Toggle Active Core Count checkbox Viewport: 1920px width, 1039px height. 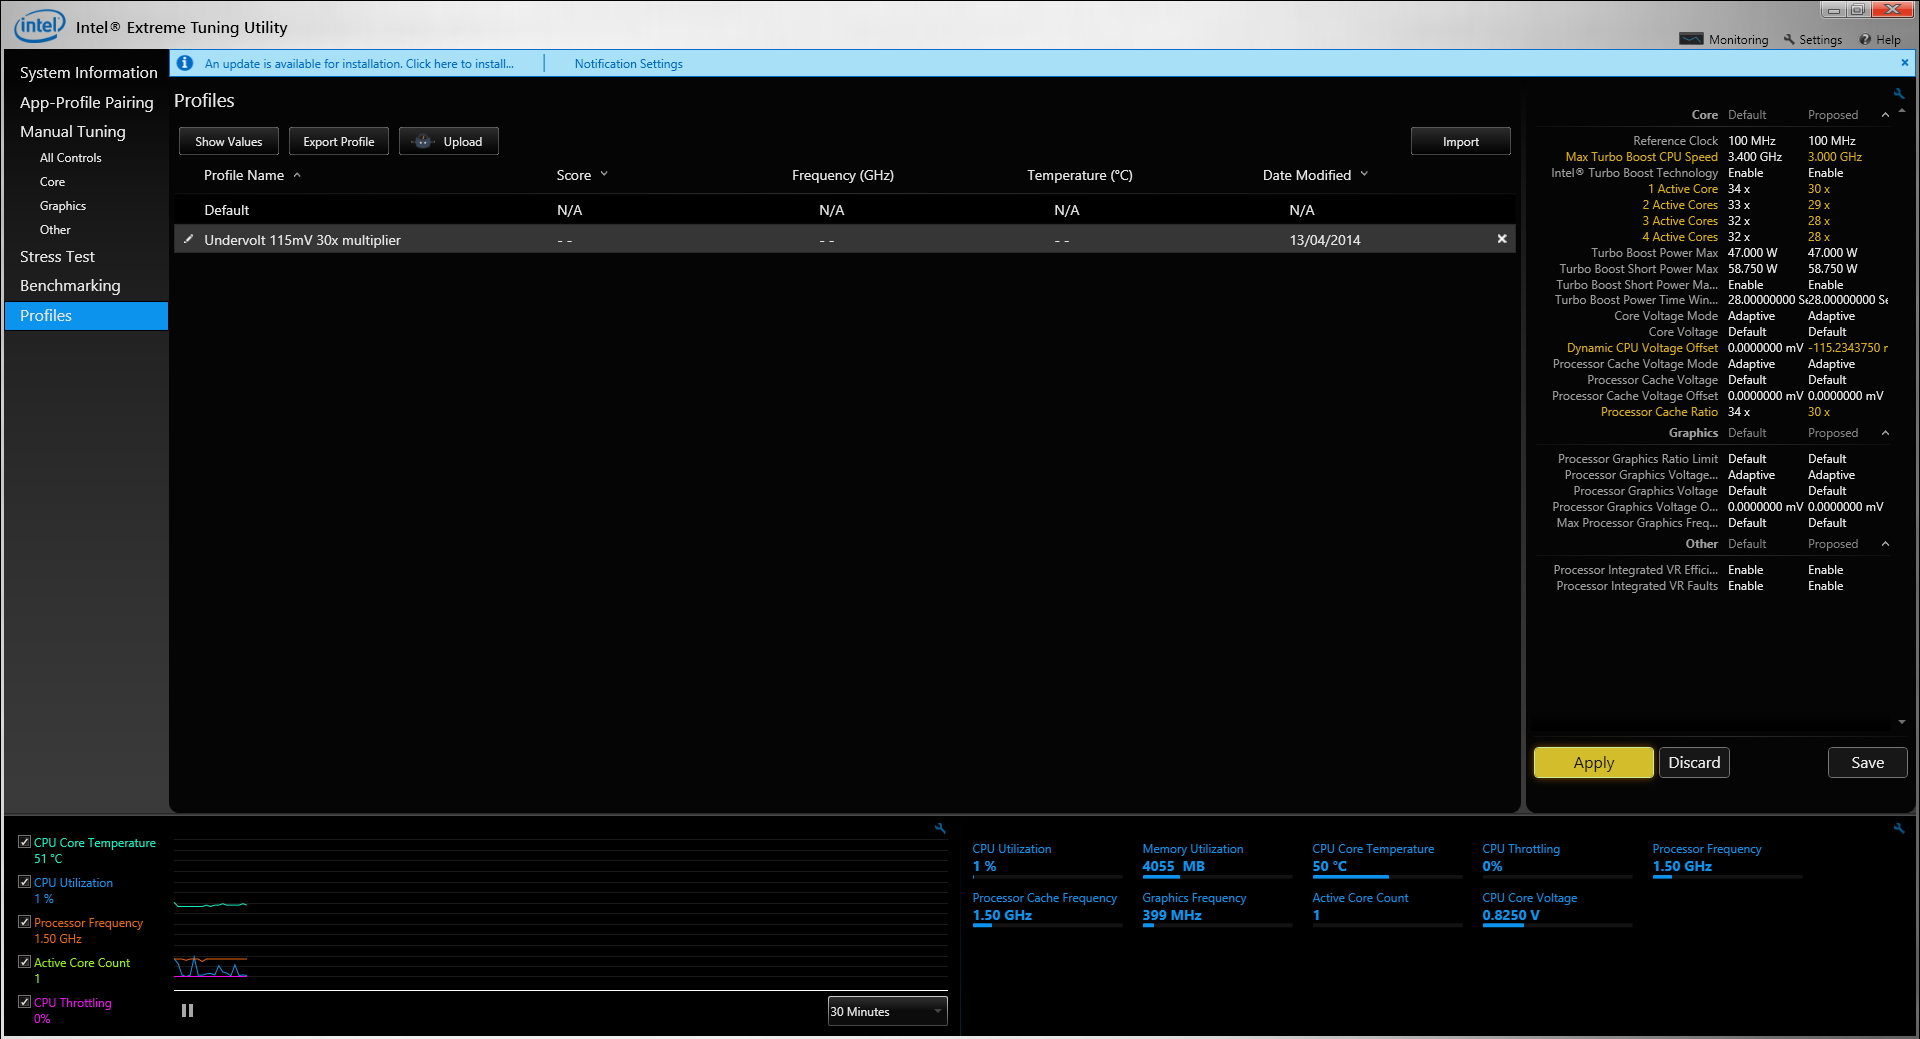point(24,962)
